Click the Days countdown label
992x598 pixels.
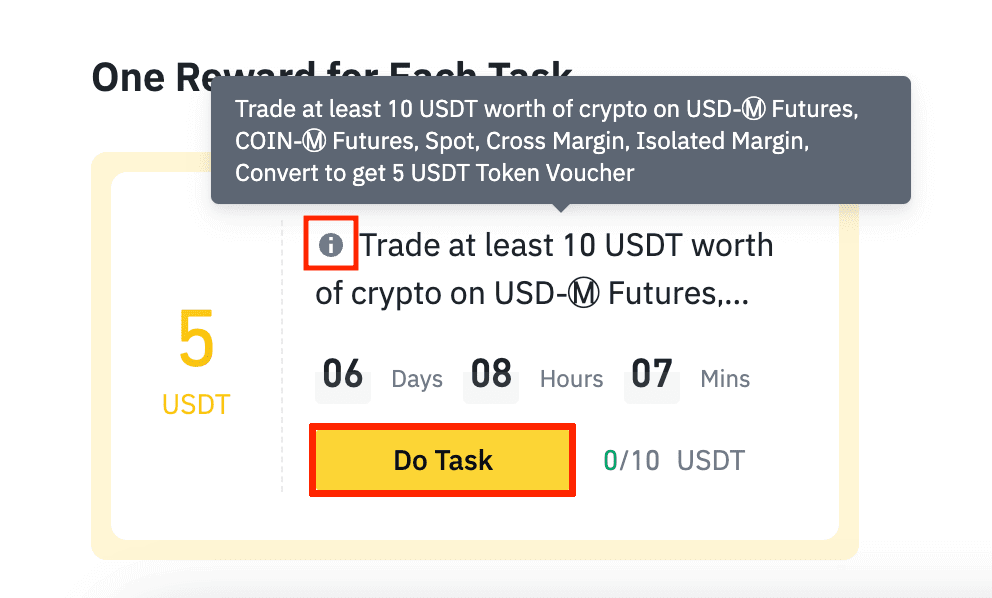(417, 379)
